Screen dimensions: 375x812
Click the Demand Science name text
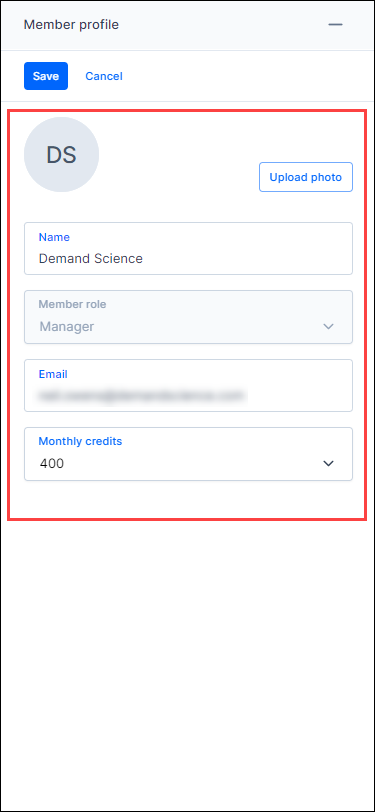point(91,258)
